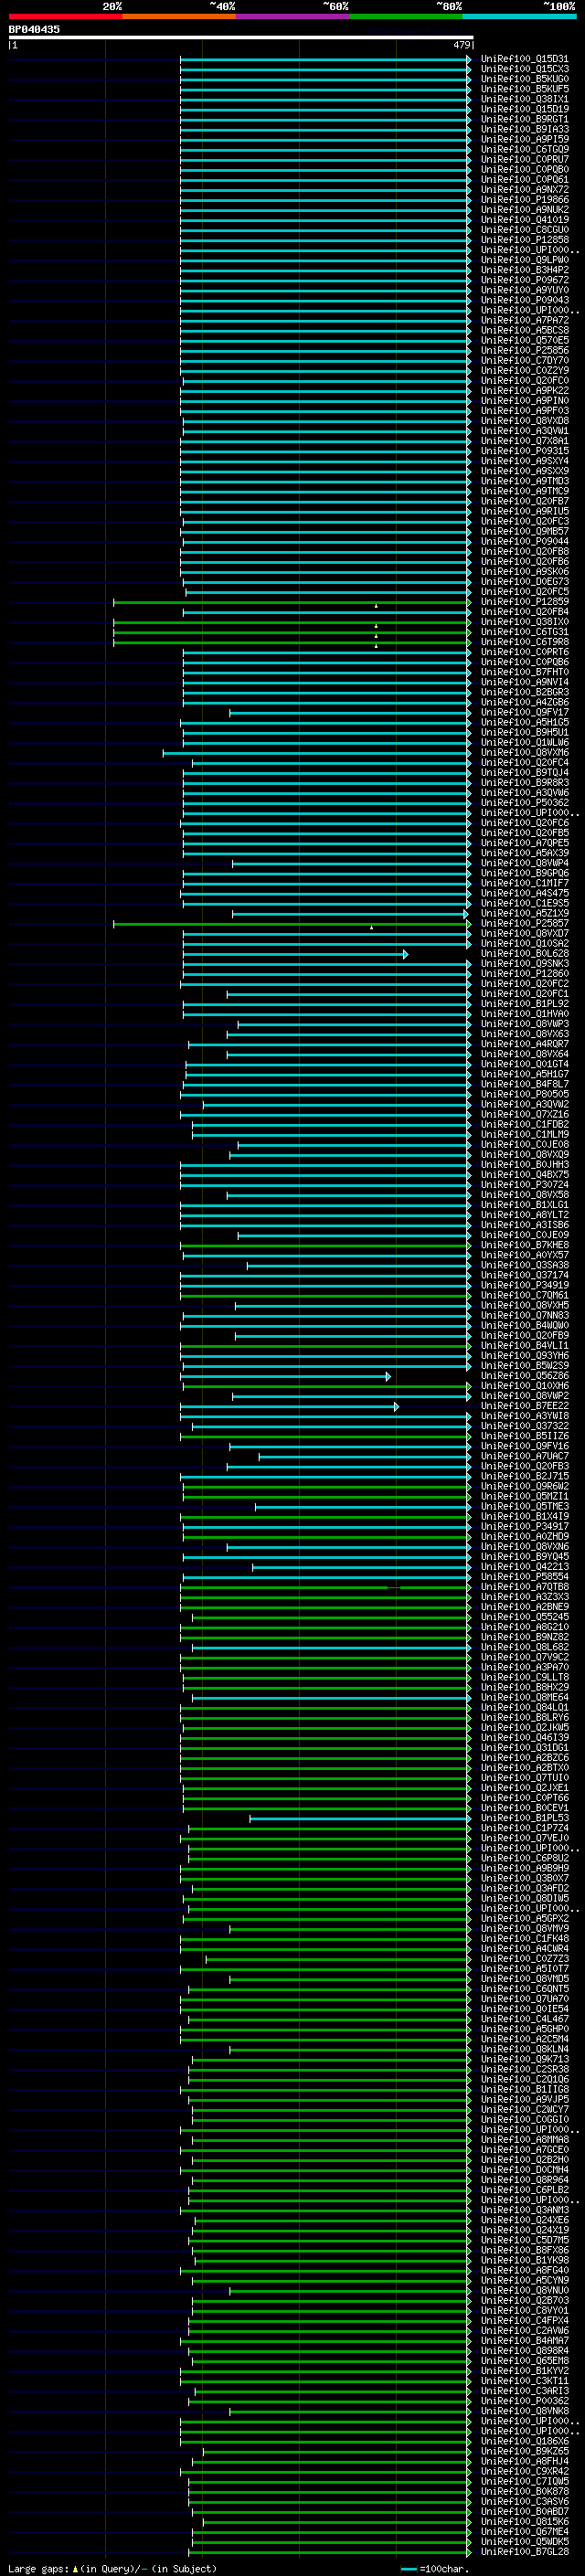Select UniRef100_P12858 label
The image size is (585, 2576).
pos(525,240)
